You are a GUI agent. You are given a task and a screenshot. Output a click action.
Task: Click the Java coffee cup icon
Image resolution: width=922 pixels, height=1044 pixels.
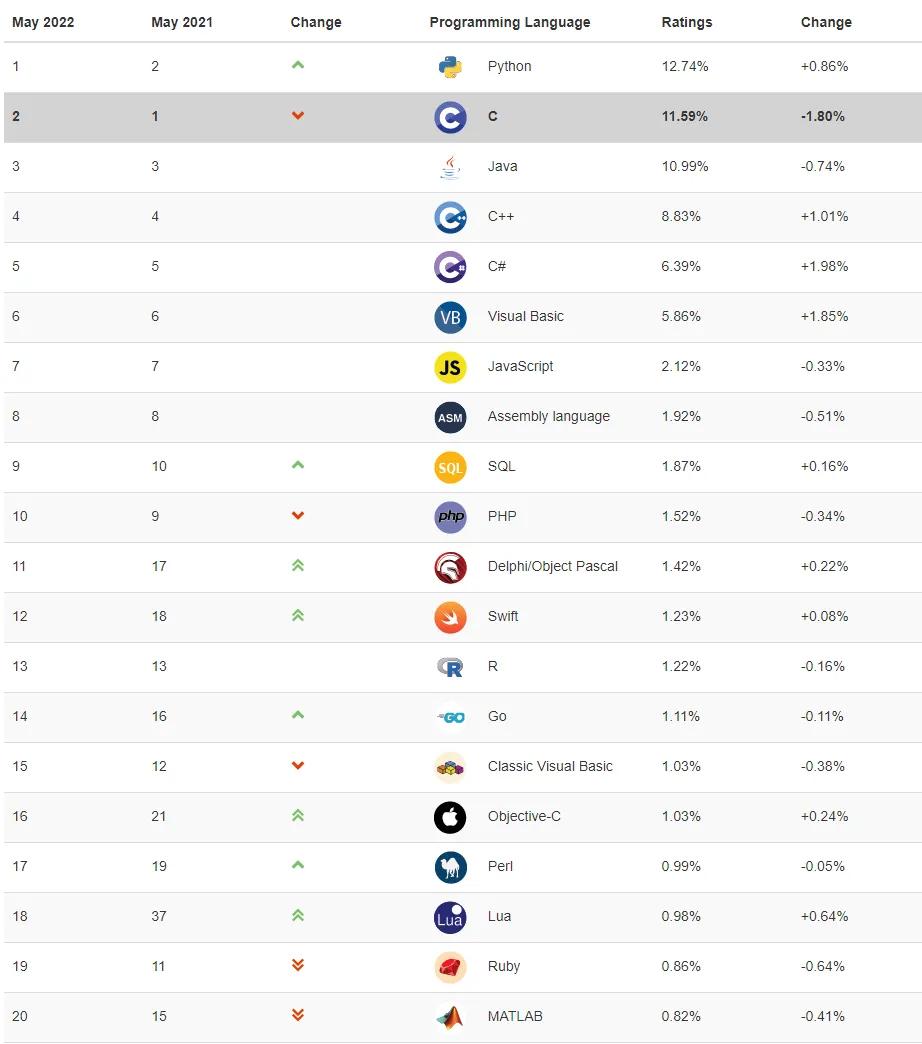[450, 167]
